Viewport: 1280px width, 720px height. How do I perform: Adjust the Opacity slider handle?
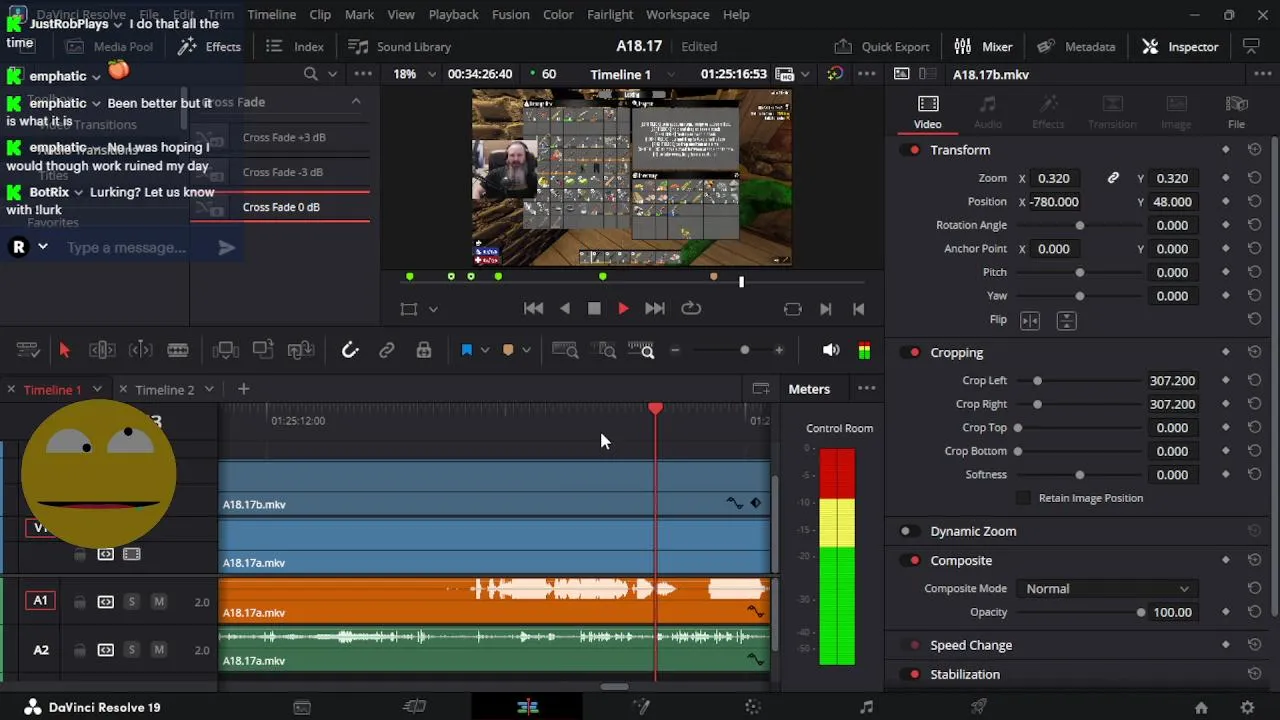(1141, 613)
